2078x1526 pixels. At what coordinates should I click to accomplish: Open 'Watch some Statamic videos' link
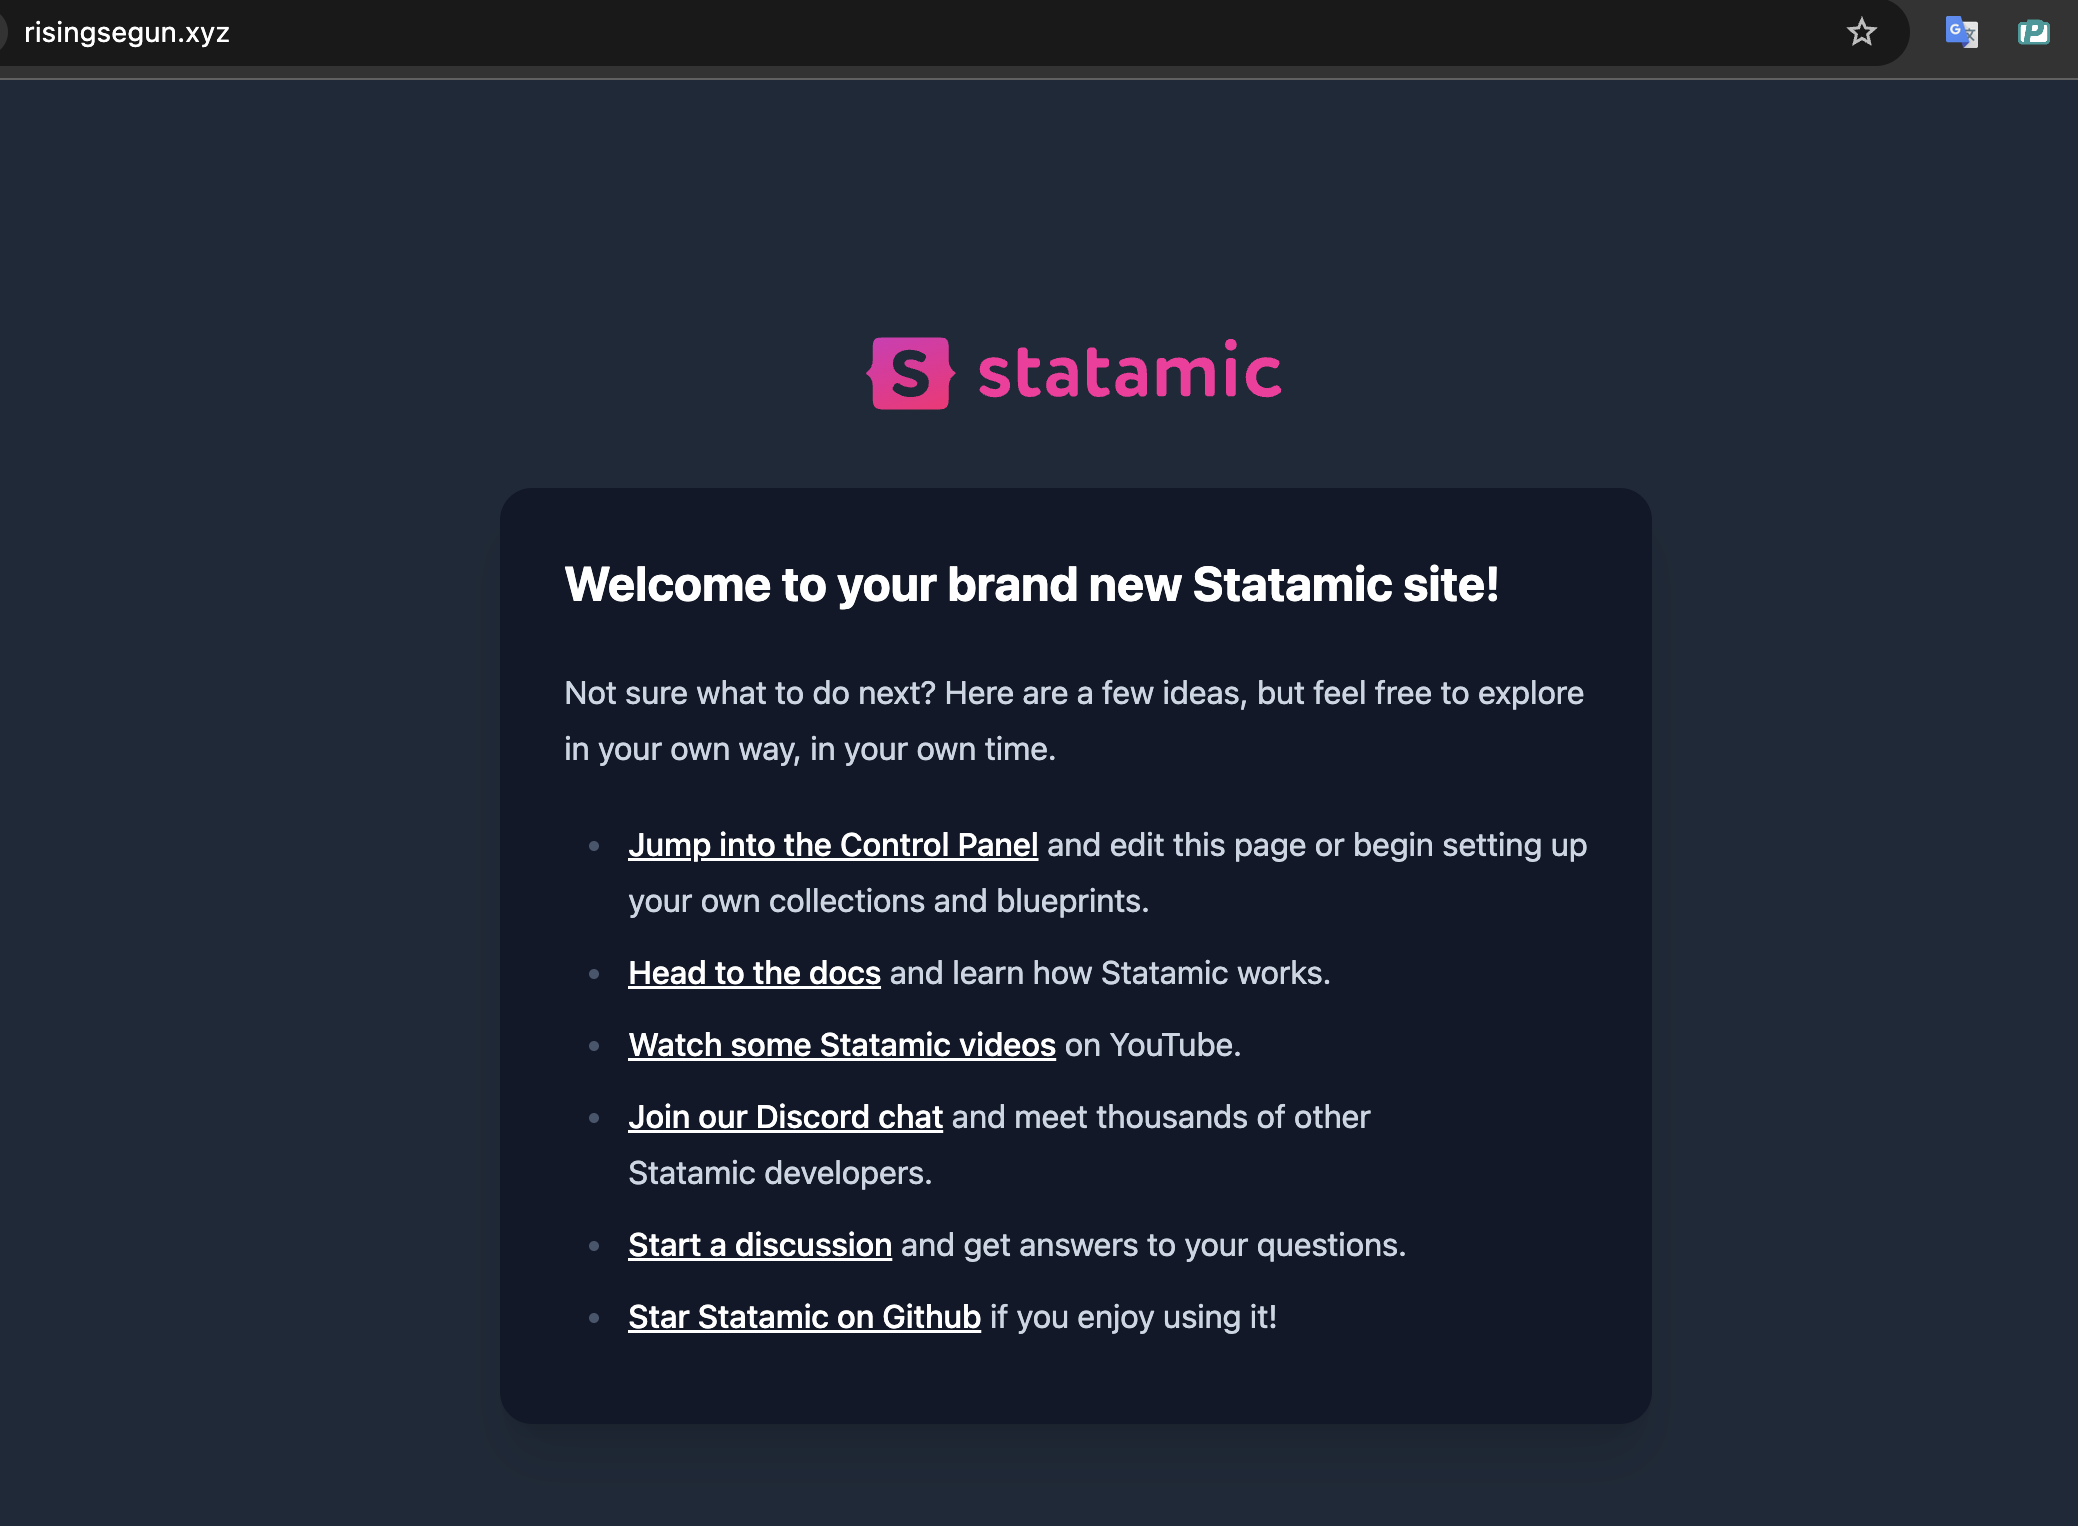(841, 1044)
